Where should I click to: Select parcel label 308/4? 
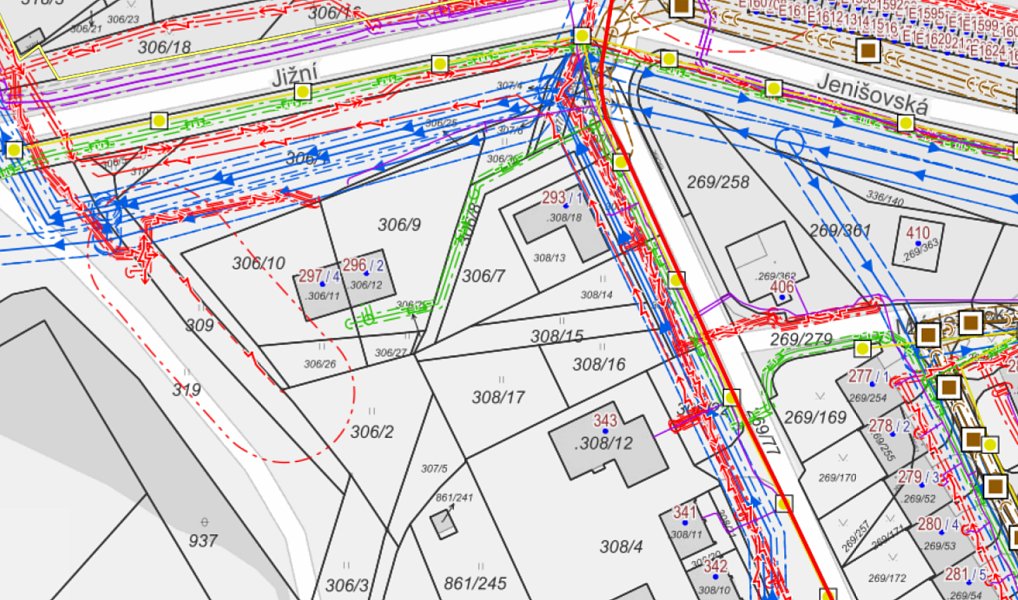point(621,547)
